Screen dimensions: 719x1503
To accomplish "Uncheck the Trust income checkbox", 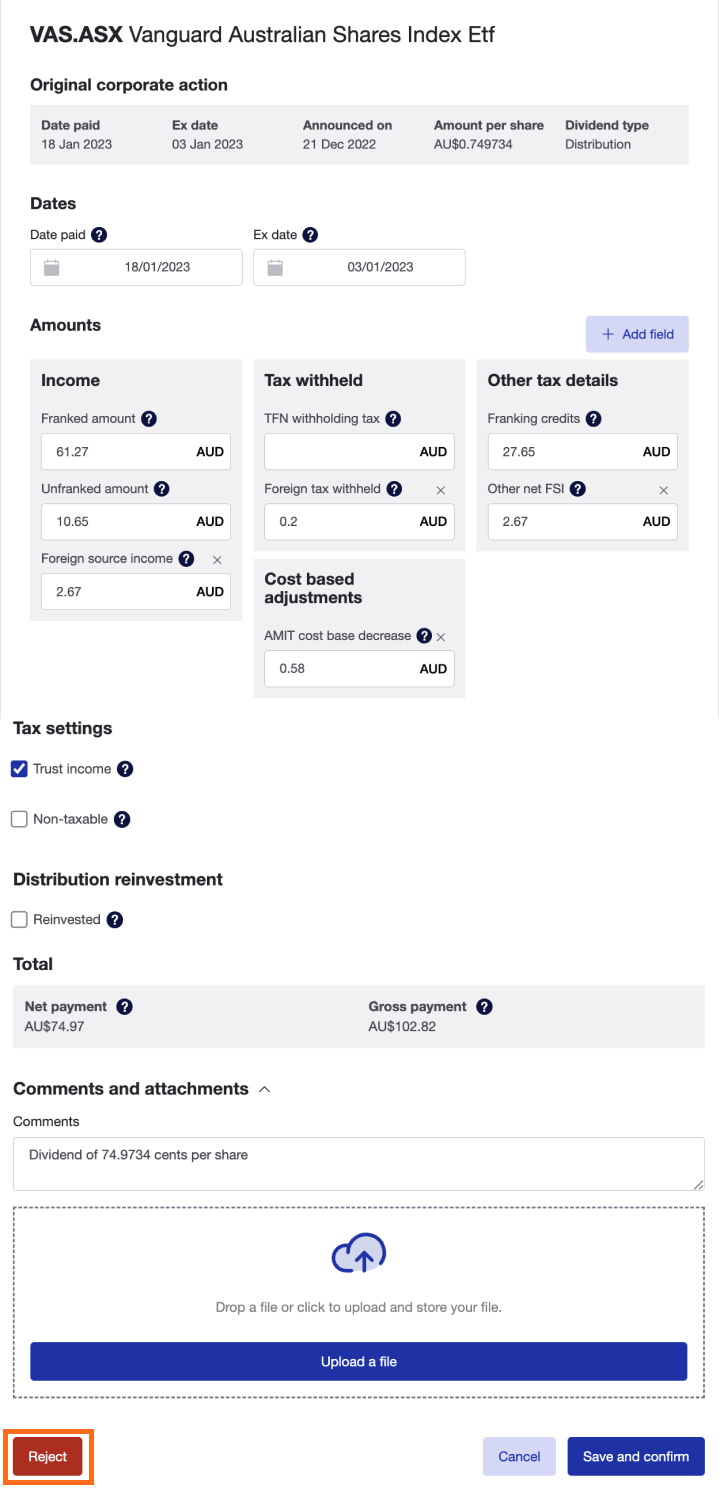I will tap(19, 769).
